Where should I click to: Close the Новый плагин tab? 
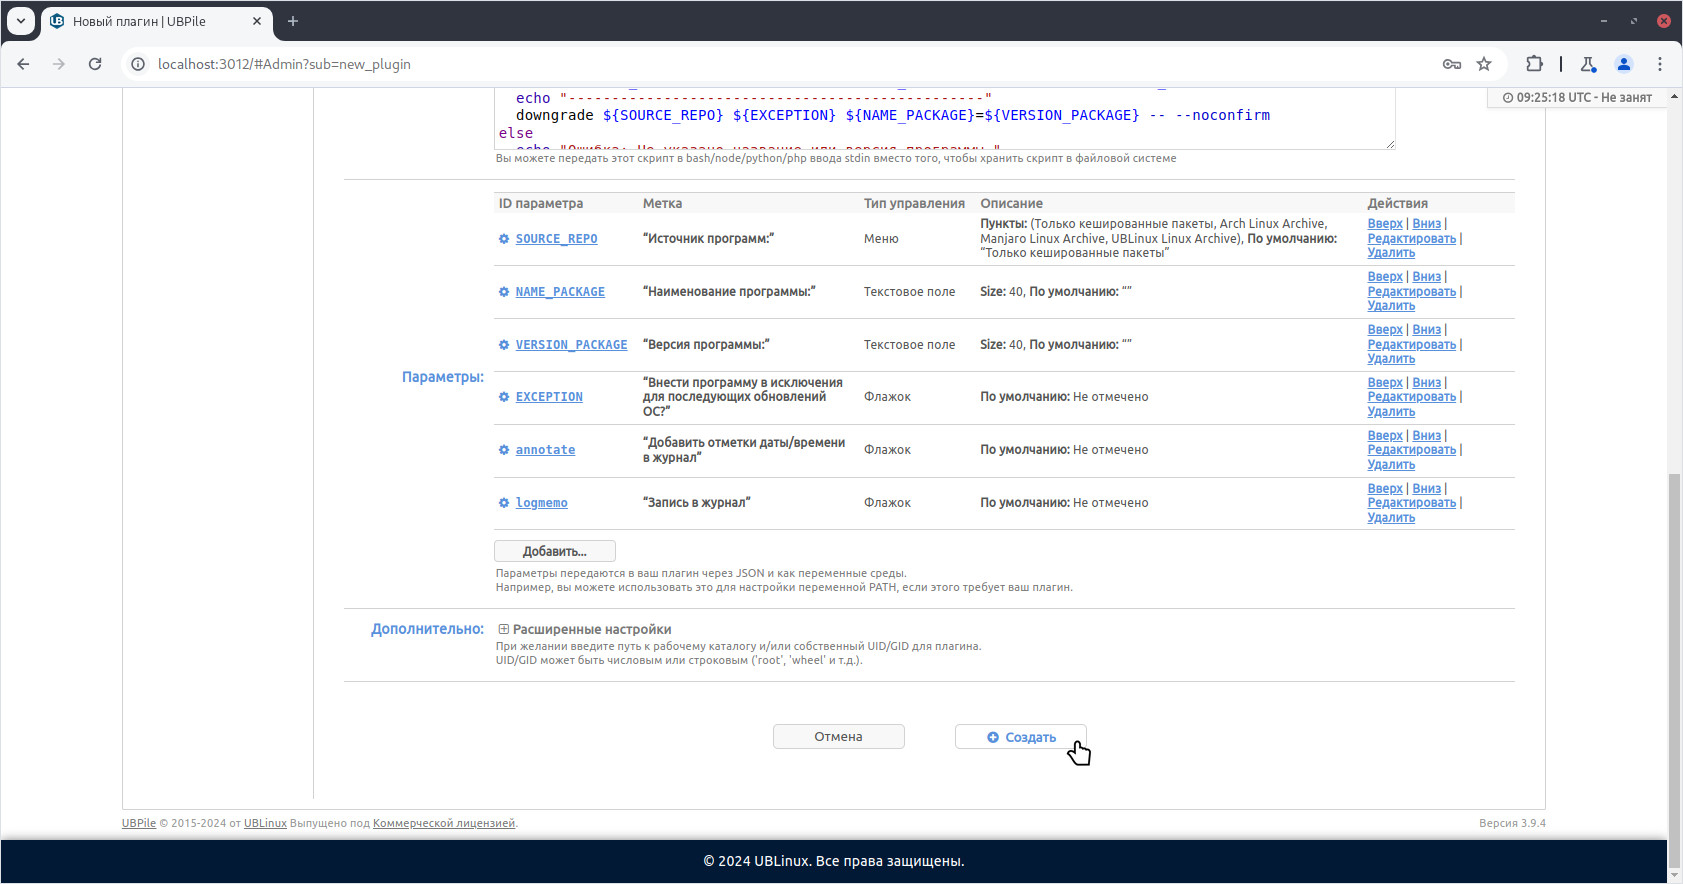pyautogui.click(x=257, y=21)
